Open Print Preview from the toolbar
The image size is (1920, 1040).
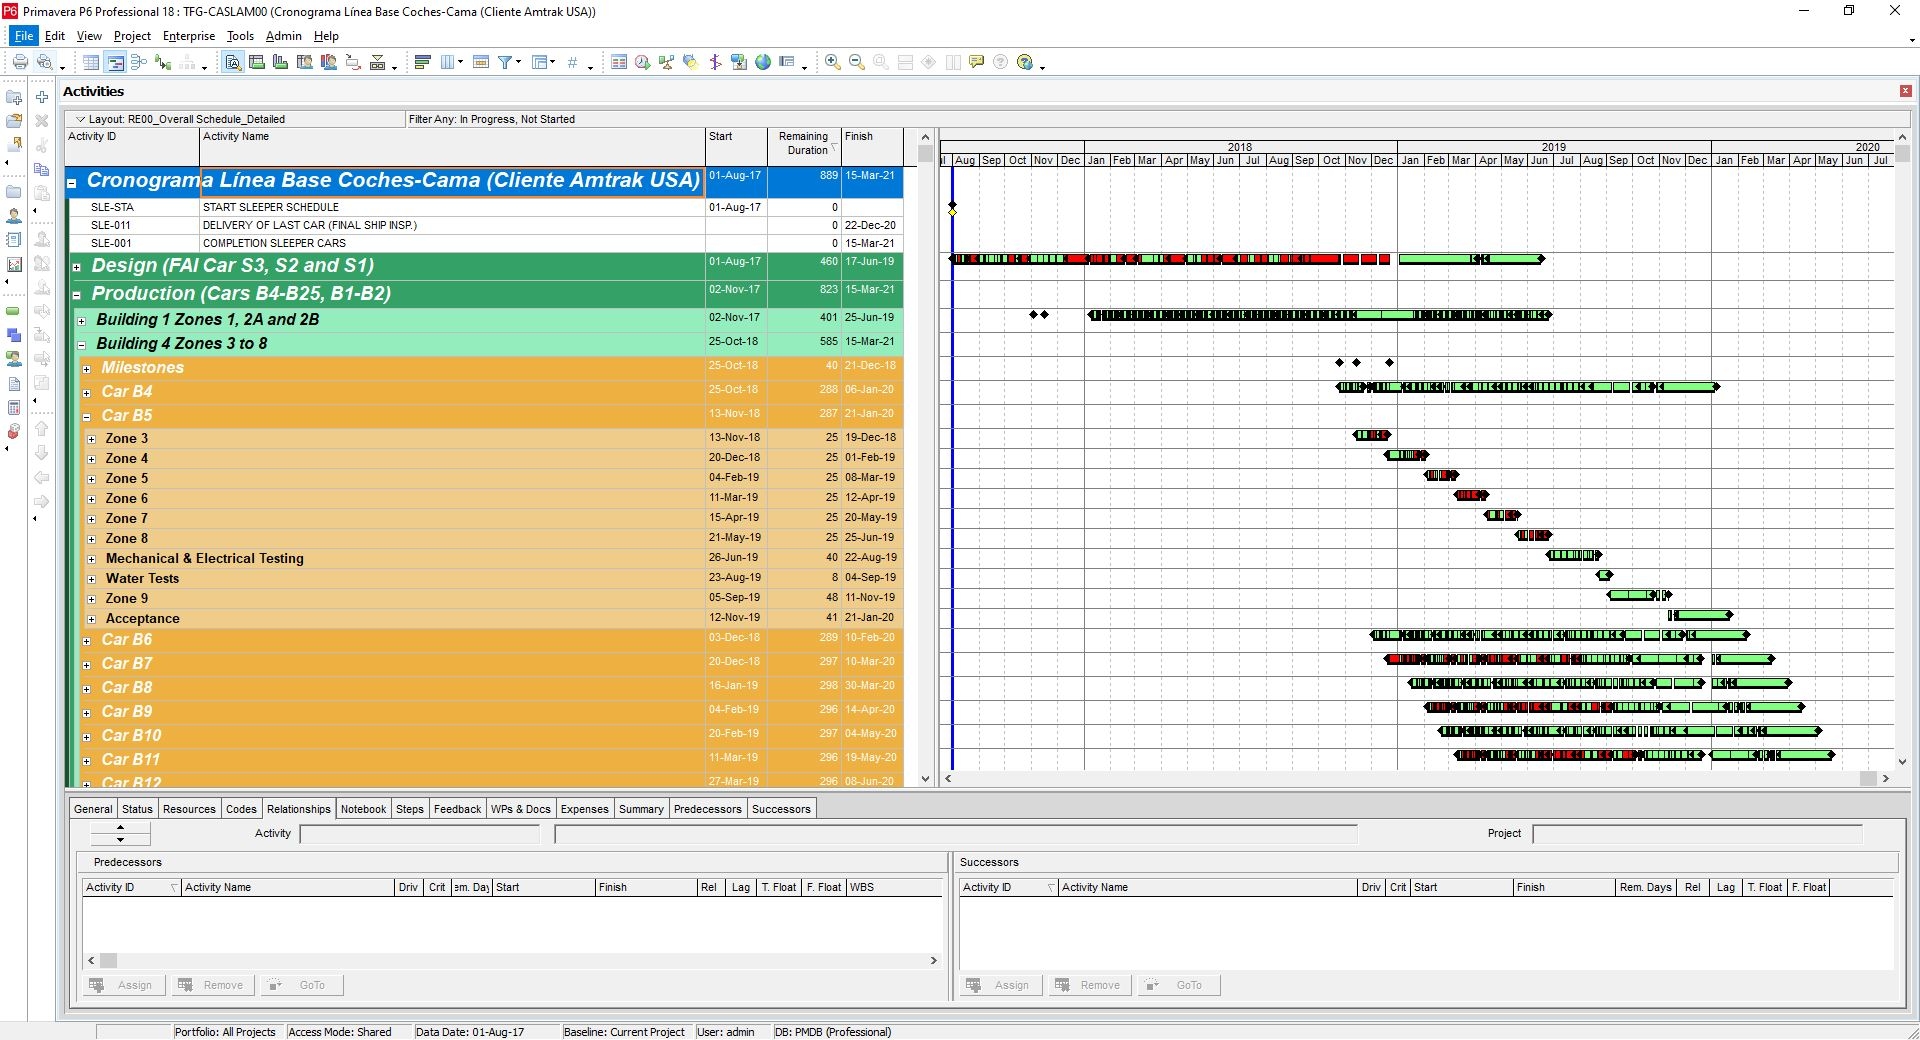point(46,62)
